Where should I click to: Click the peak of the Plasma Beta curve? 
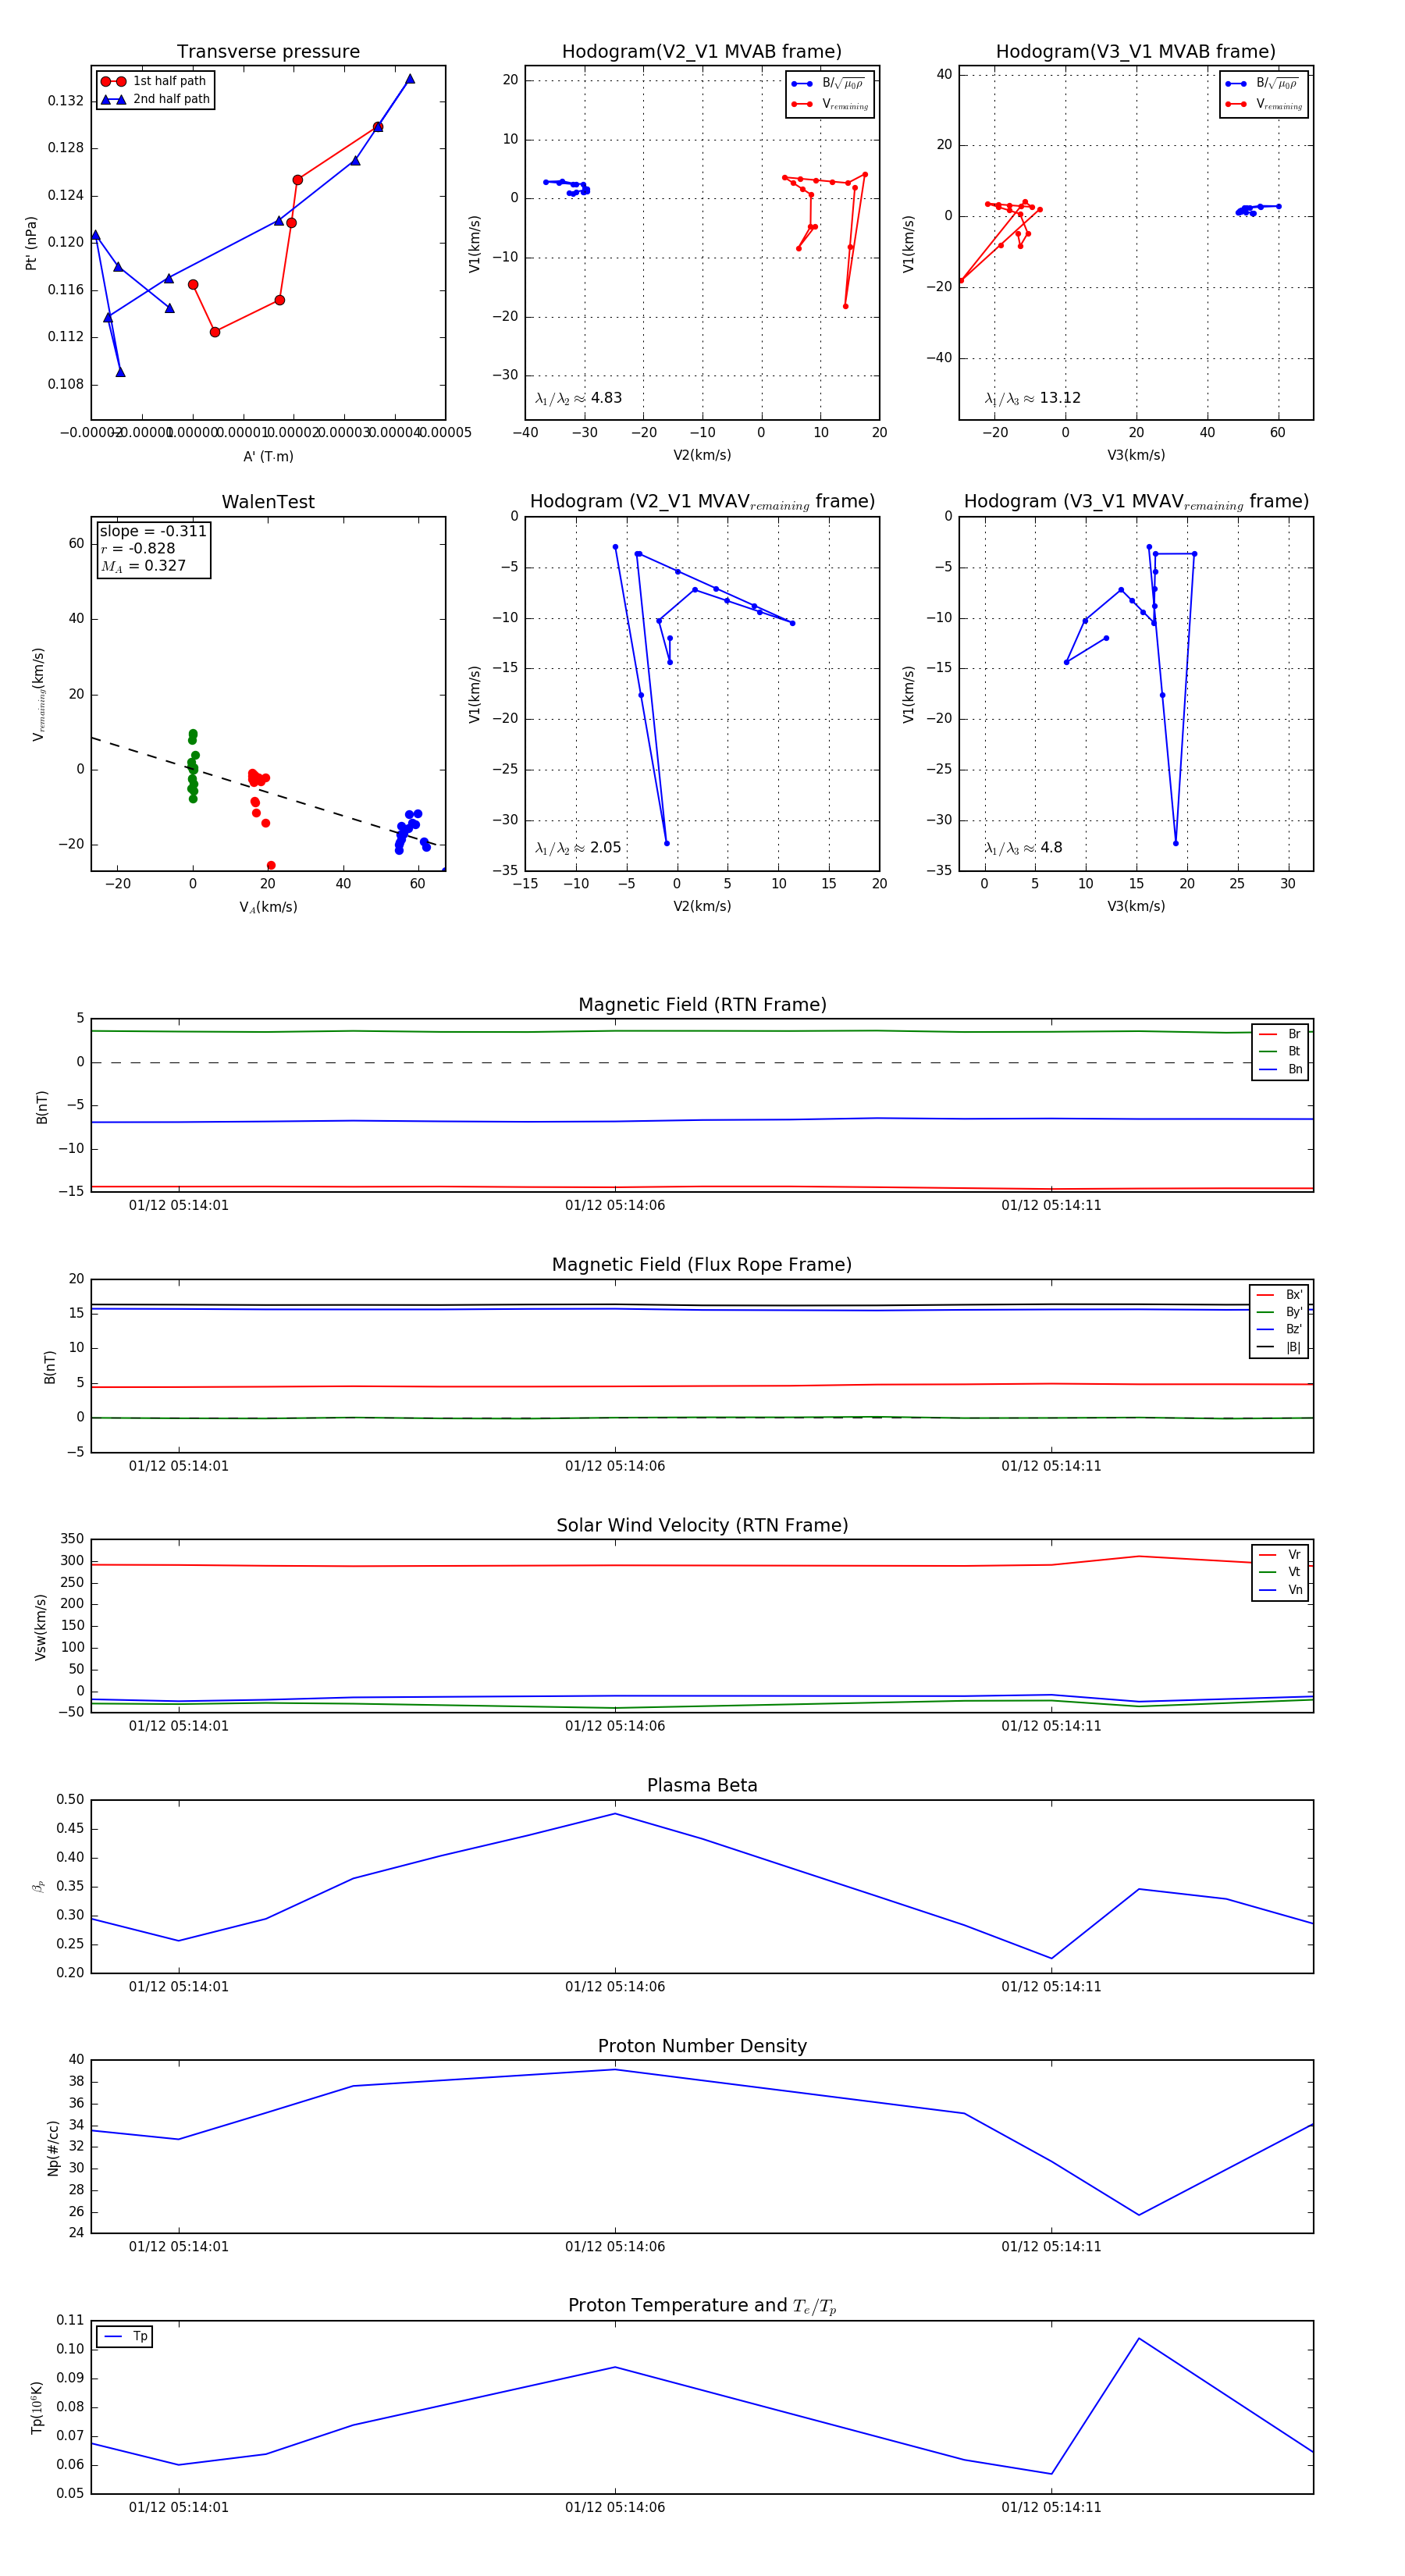[x=615, y=1813]
